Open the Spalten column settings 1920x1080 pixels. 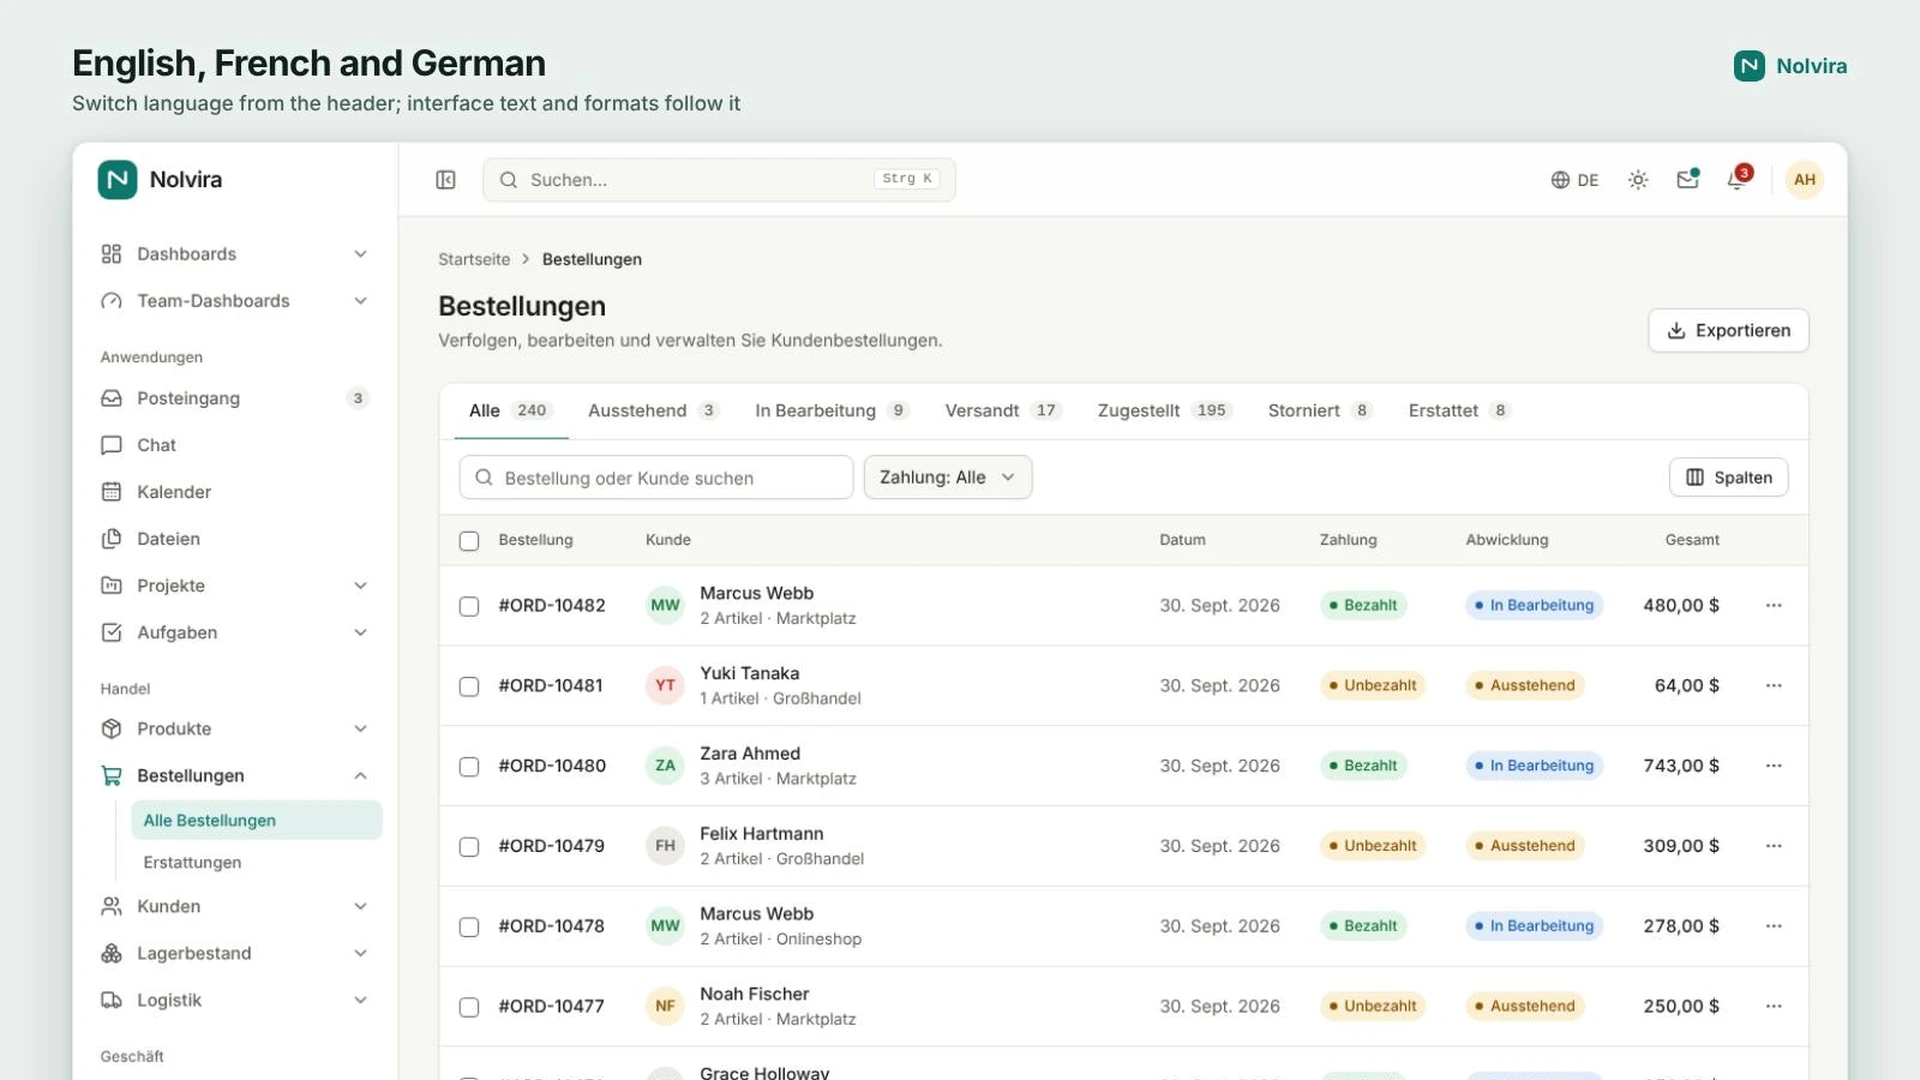[x=1728, y=478]
